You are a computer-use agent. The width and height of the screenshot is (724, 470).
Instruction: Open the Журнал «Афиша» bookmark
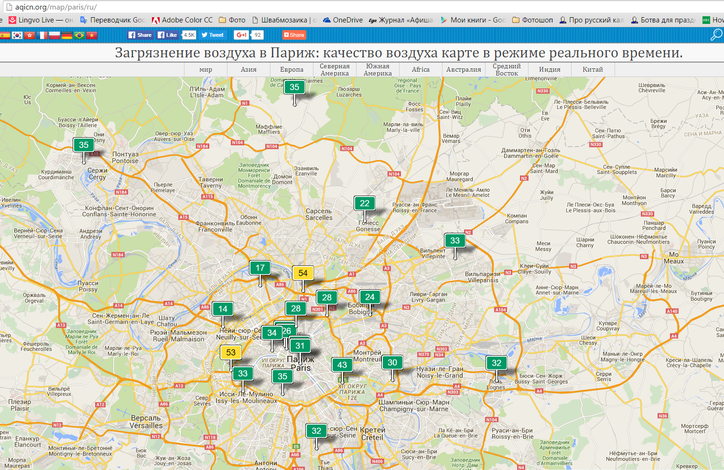401,20
